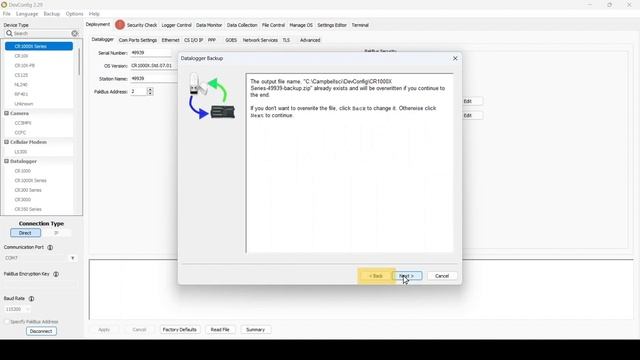Click the DevConfig app icon in the title bar

(4, 4)
